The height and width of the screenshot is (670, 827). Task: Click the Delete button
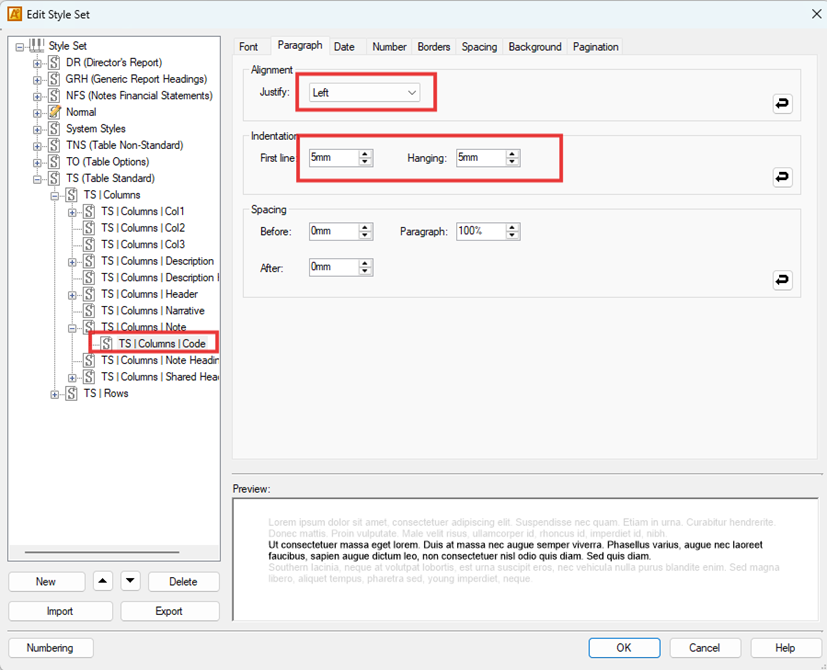183,581
